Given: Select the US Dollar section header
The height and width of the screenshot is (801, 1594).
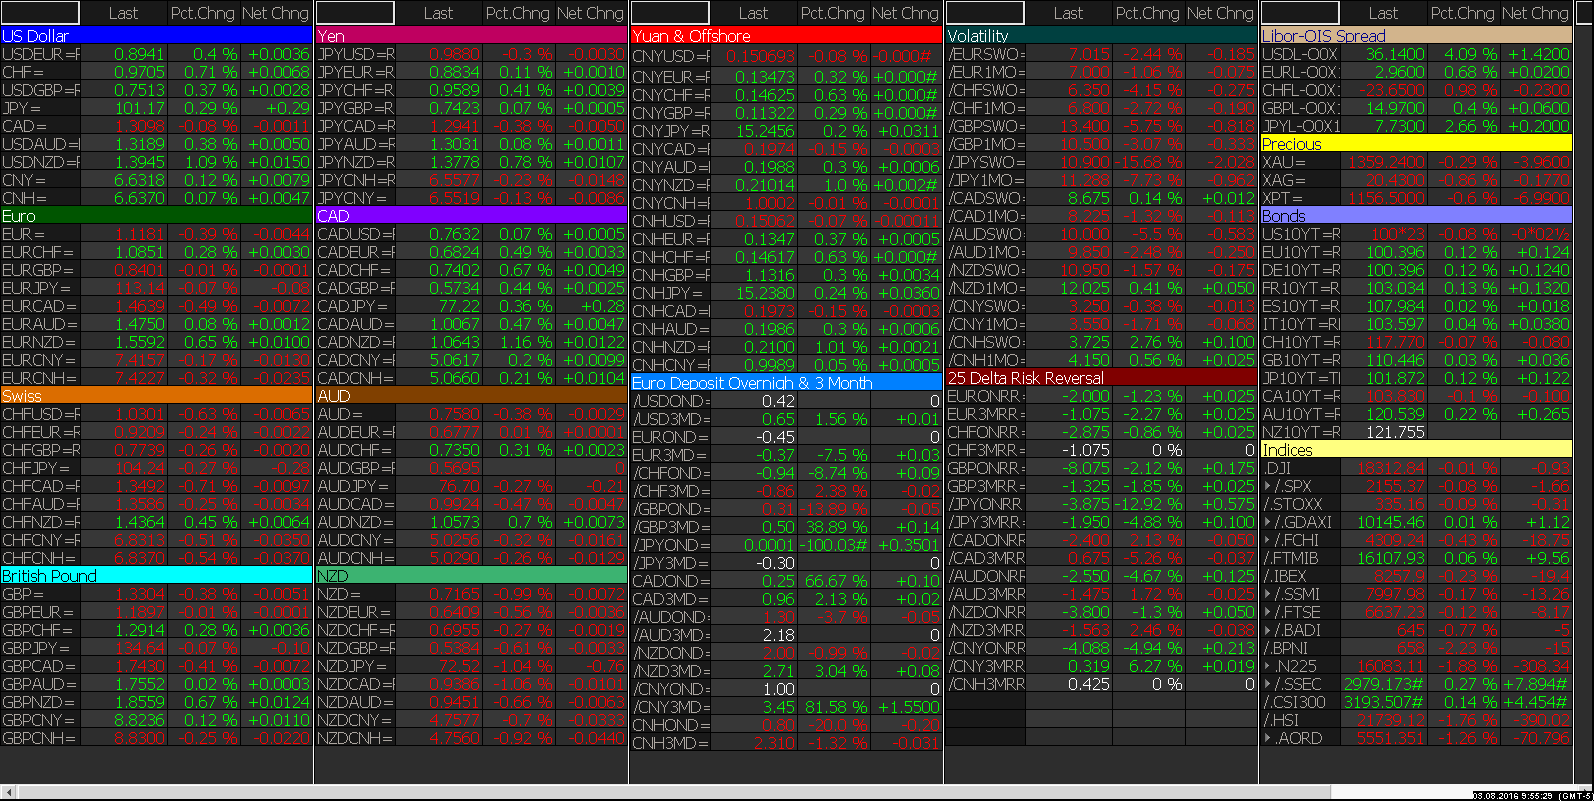Looking at the screenshot, I should tap(156, 35).
